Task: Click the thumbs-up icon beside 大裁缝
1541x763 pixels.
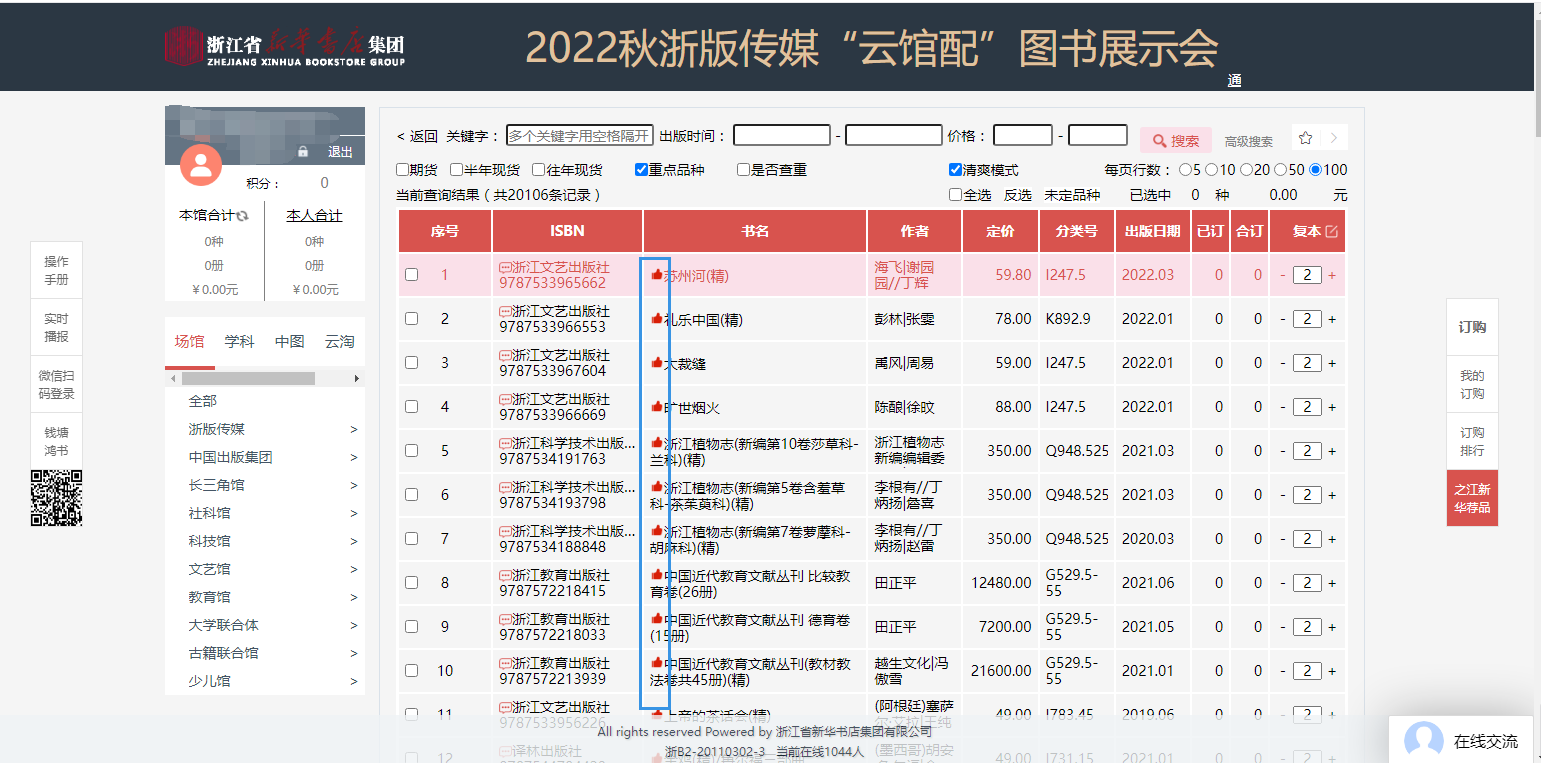Action: point(657,363)
